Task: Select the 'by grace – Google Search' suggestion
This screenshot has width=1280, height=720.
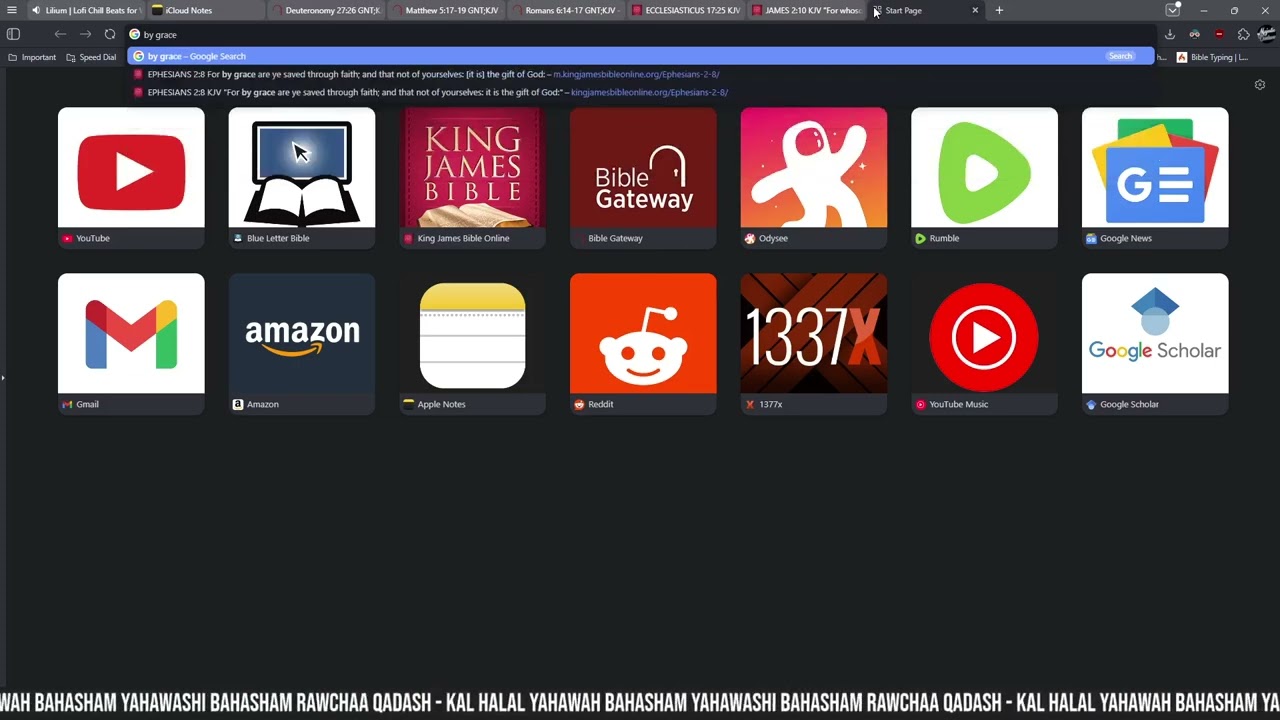Action: [640, 56]
